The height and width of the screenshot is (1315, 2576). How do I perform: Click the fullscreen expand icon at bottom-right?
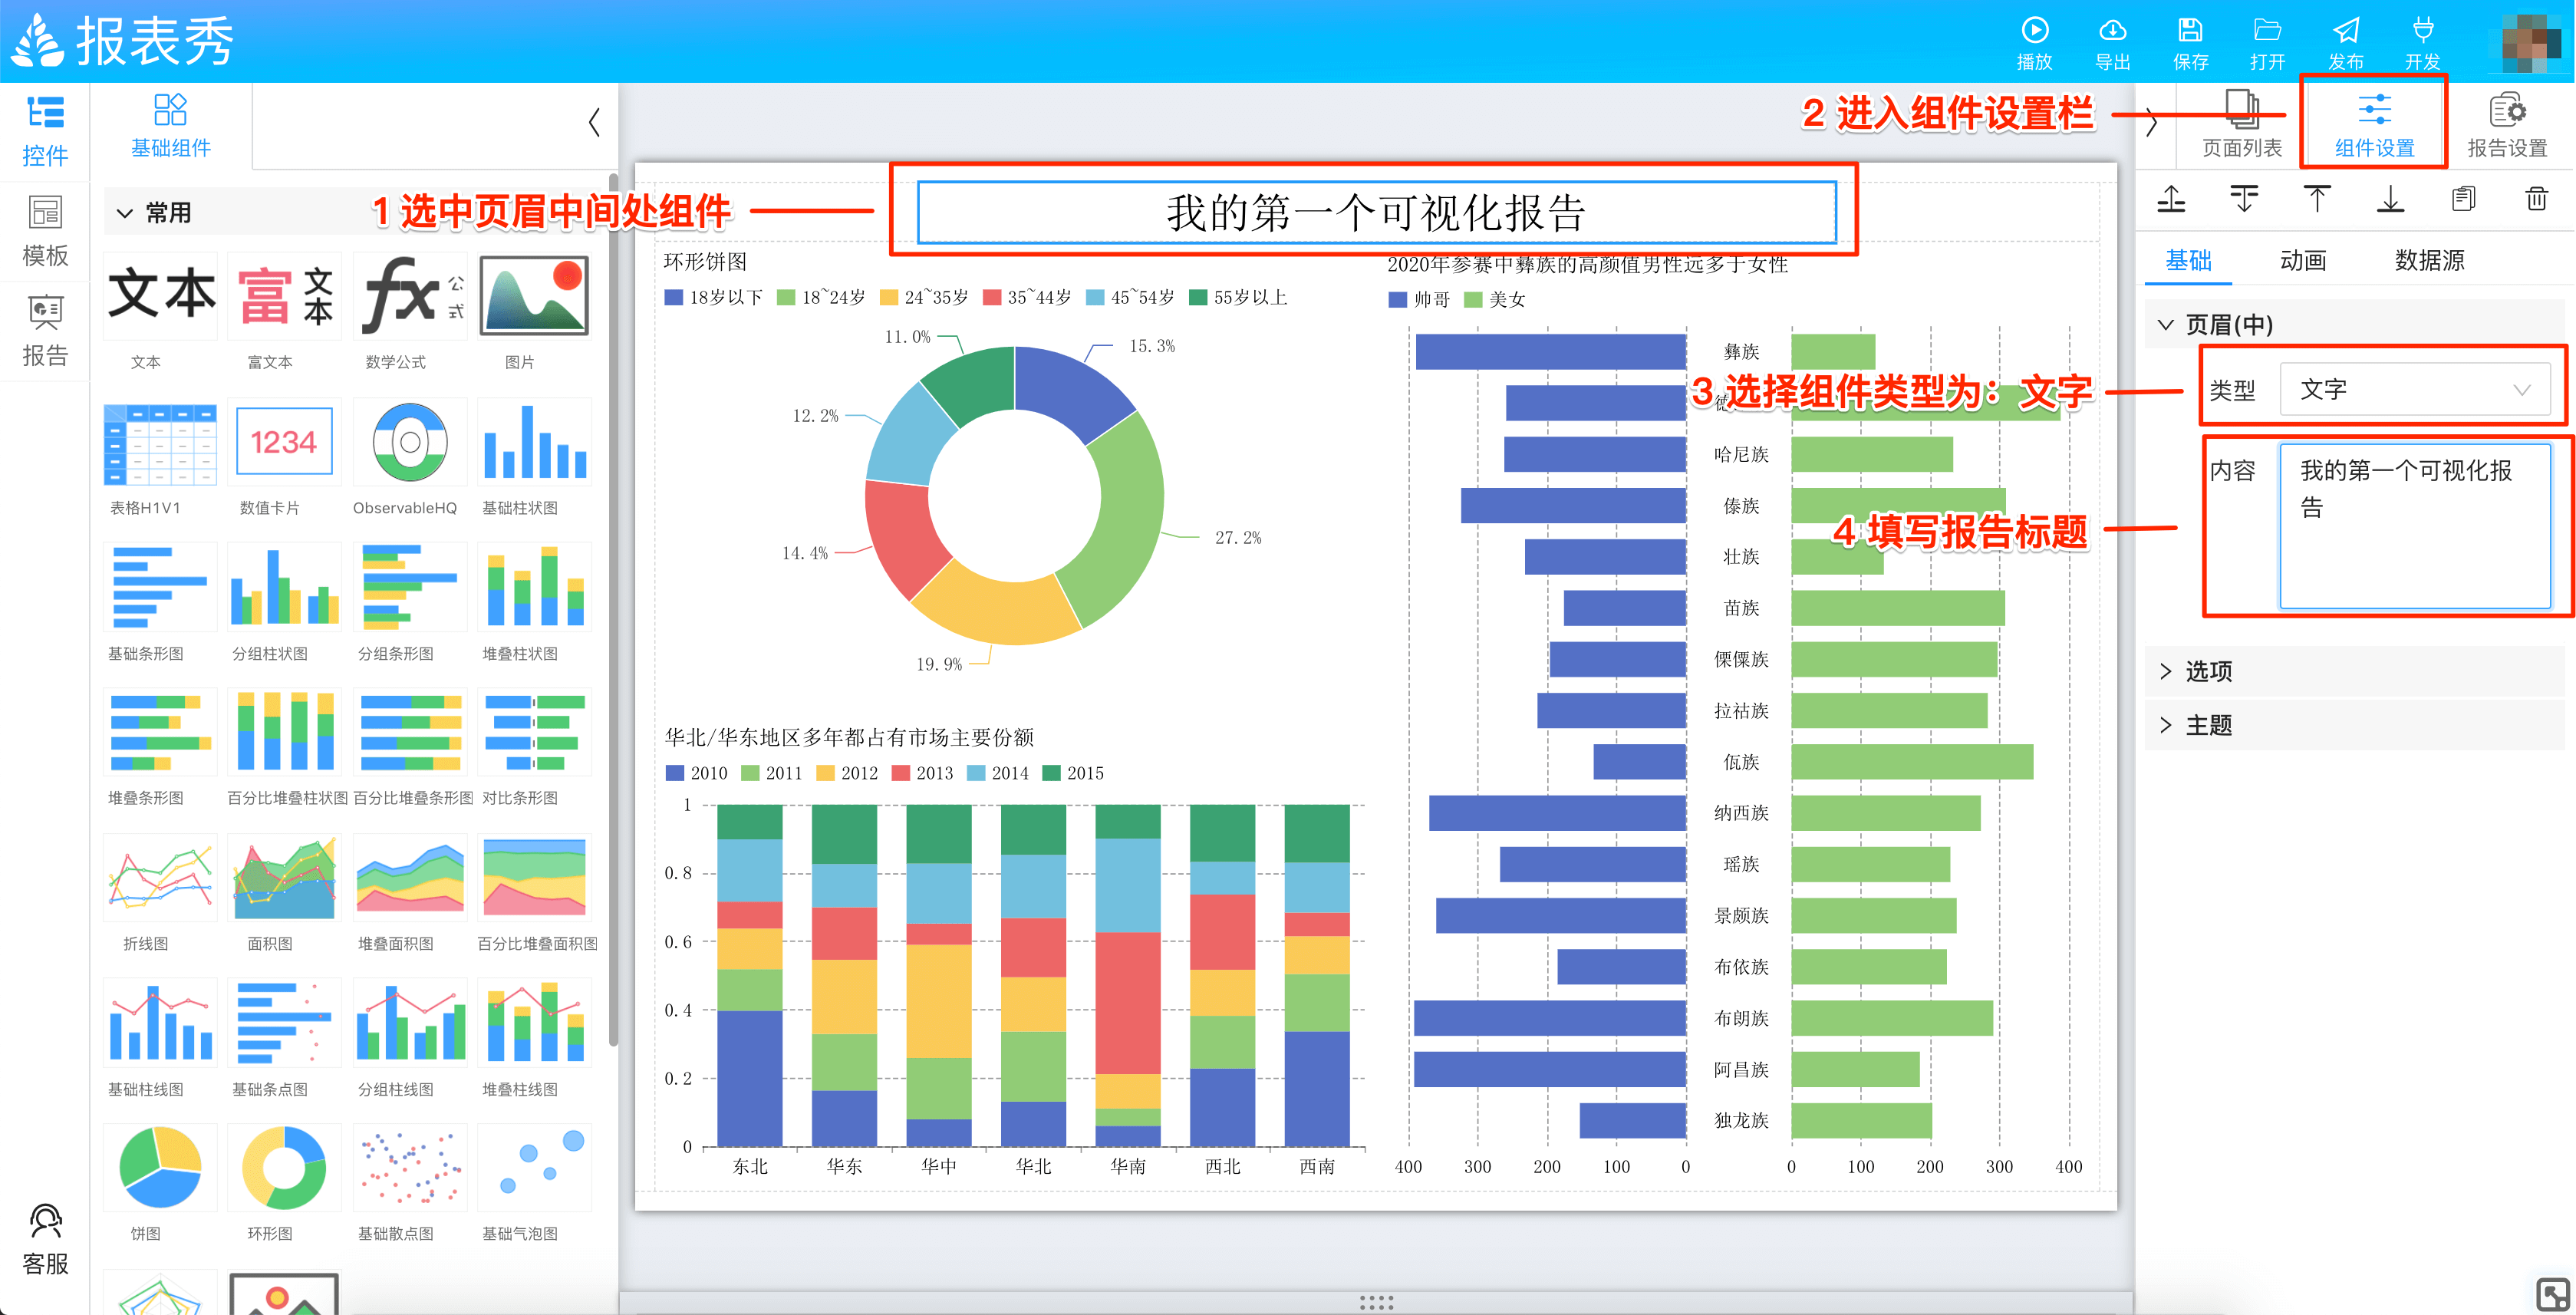(x=2551, y=1294)
